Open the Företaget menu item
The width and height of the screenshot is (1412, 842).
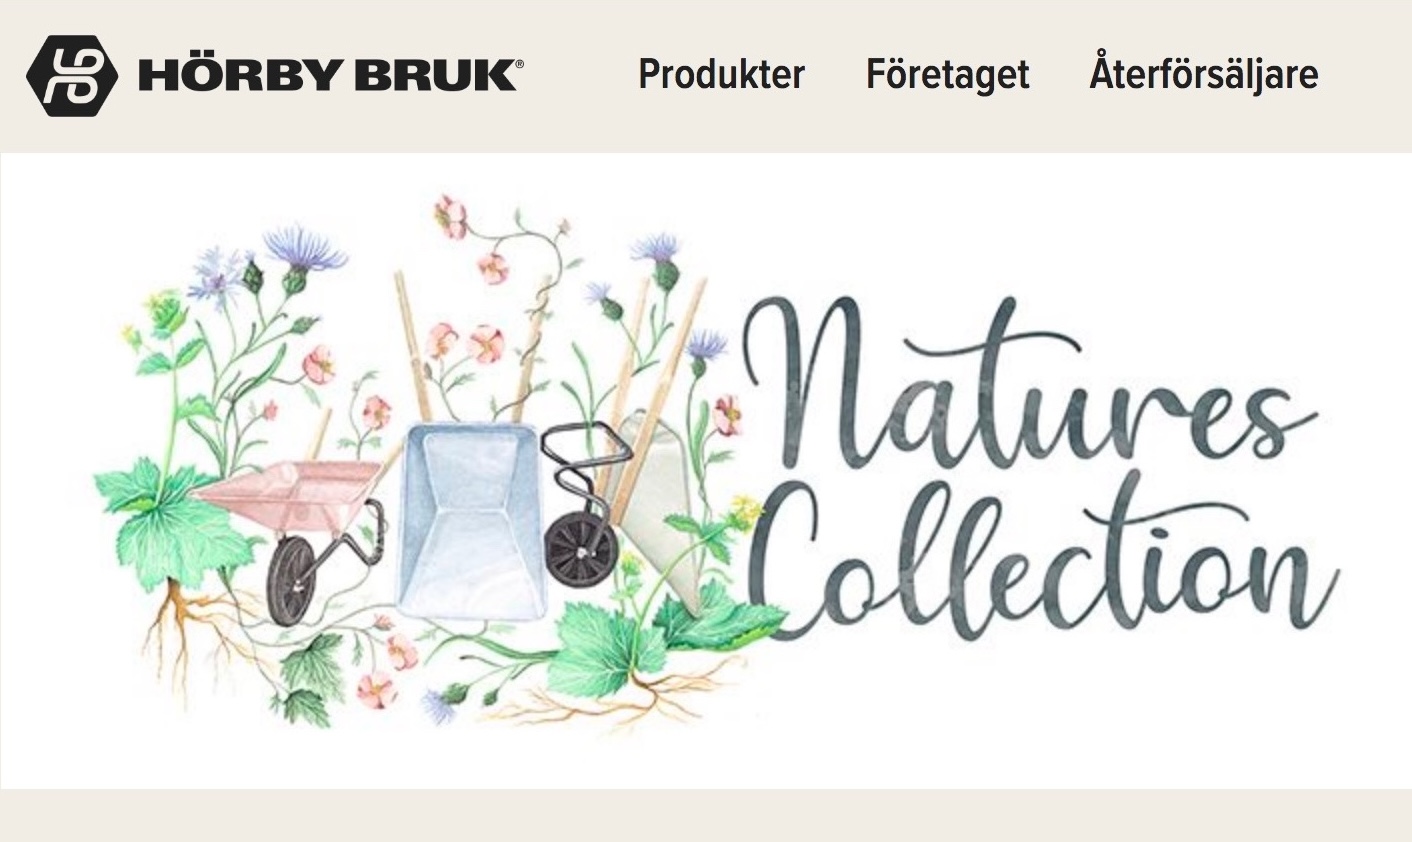pyautogui.click(x=947, y=75)
